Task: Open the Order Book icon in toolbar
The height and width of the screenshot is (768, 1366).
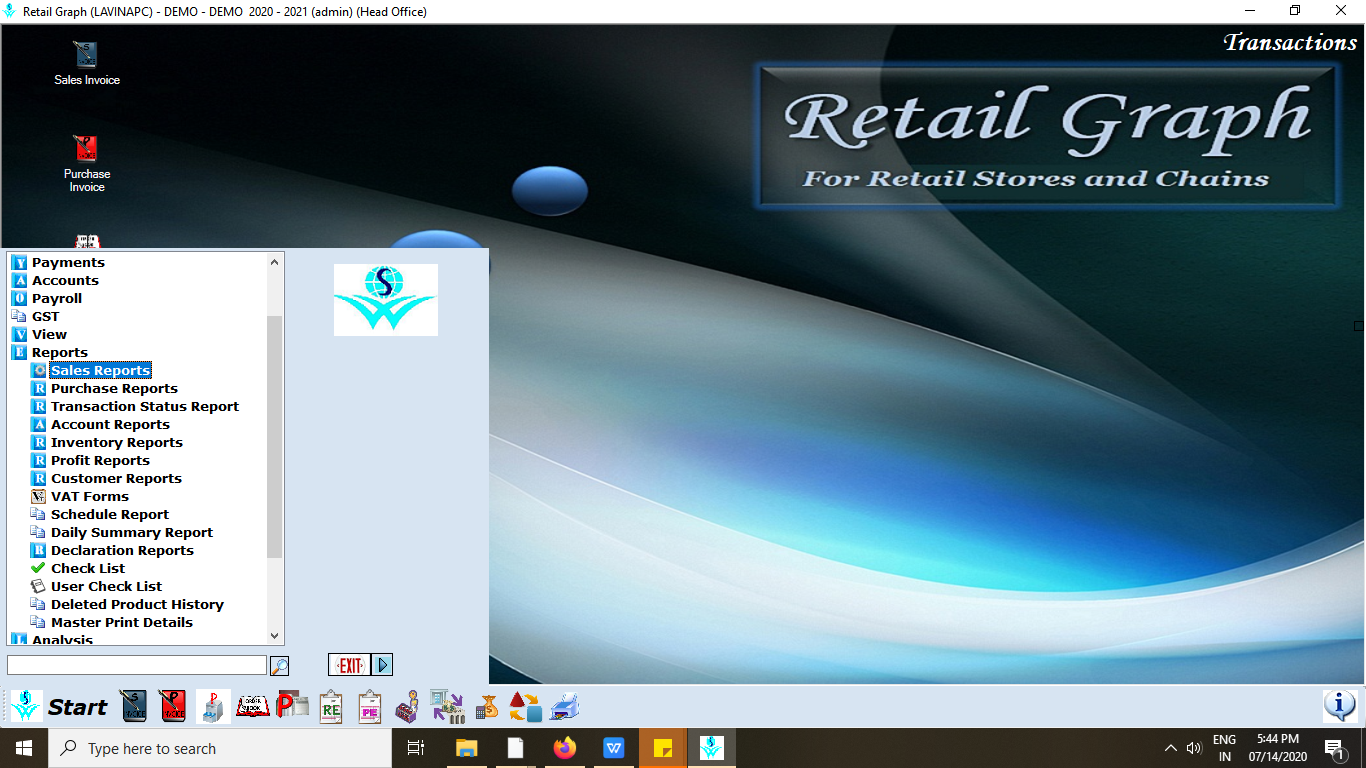Action: 253,707
